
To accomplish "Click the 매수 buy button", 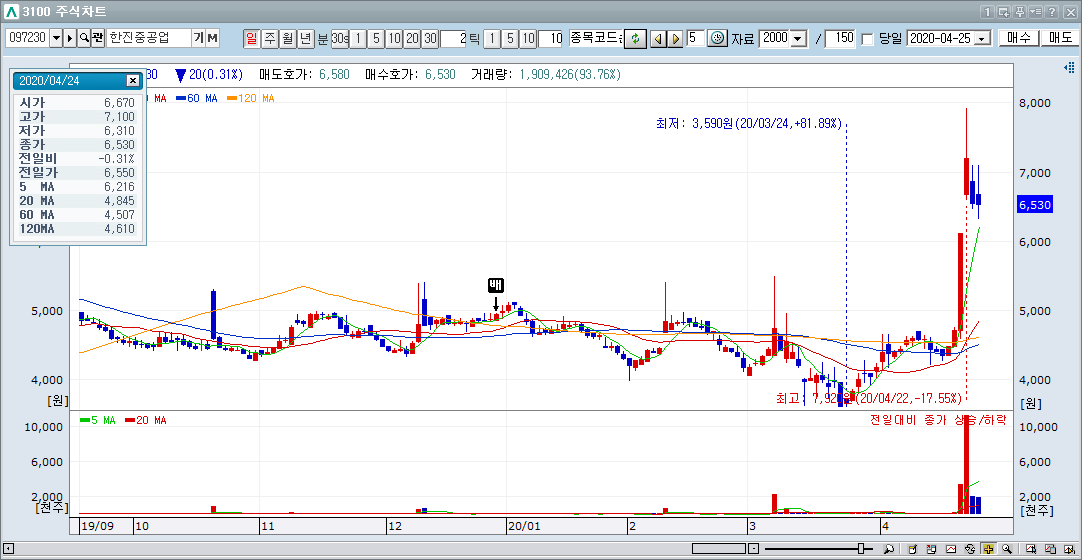I will [x=1019, y=39].
